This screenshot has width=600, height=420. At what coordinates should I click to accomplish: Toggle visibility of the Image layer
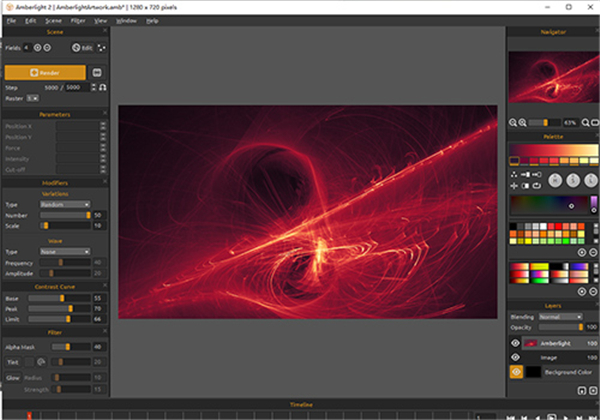(516, 356)
